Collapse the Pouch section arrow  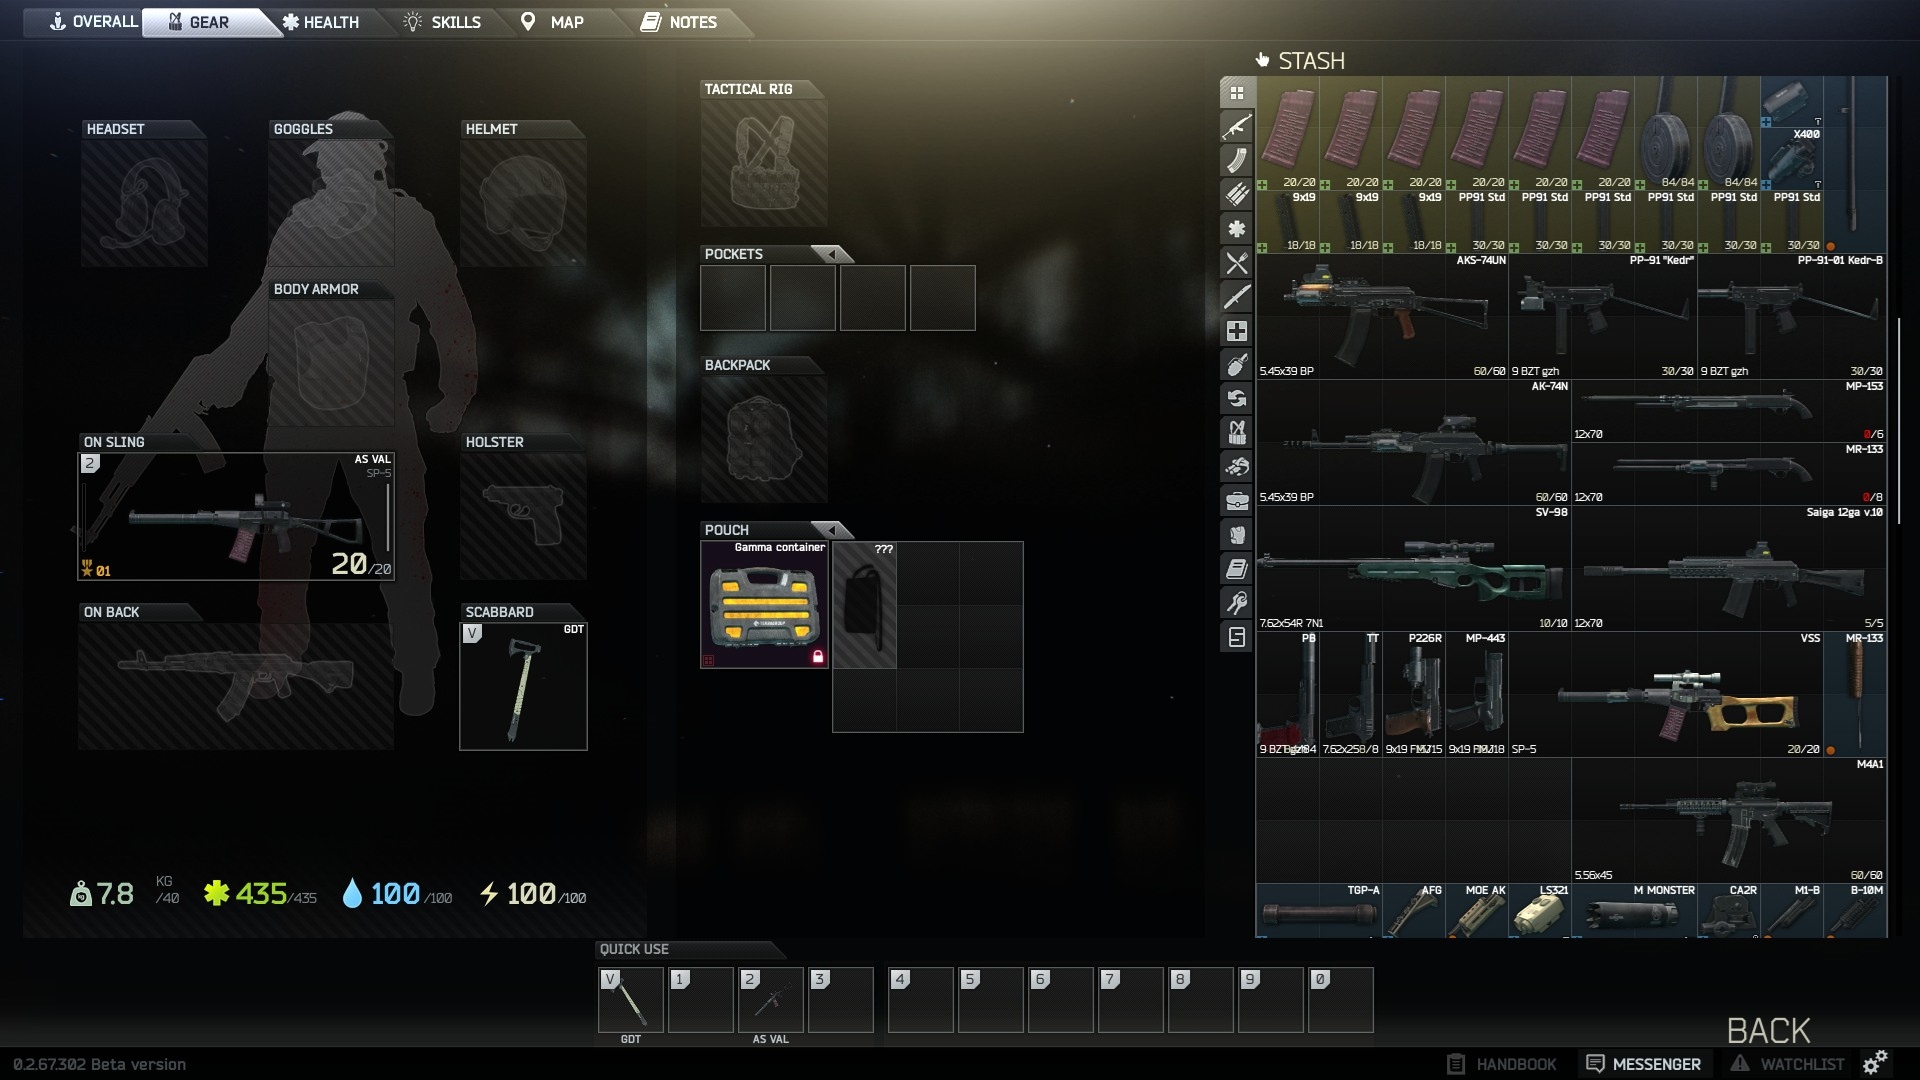[831, 530]
